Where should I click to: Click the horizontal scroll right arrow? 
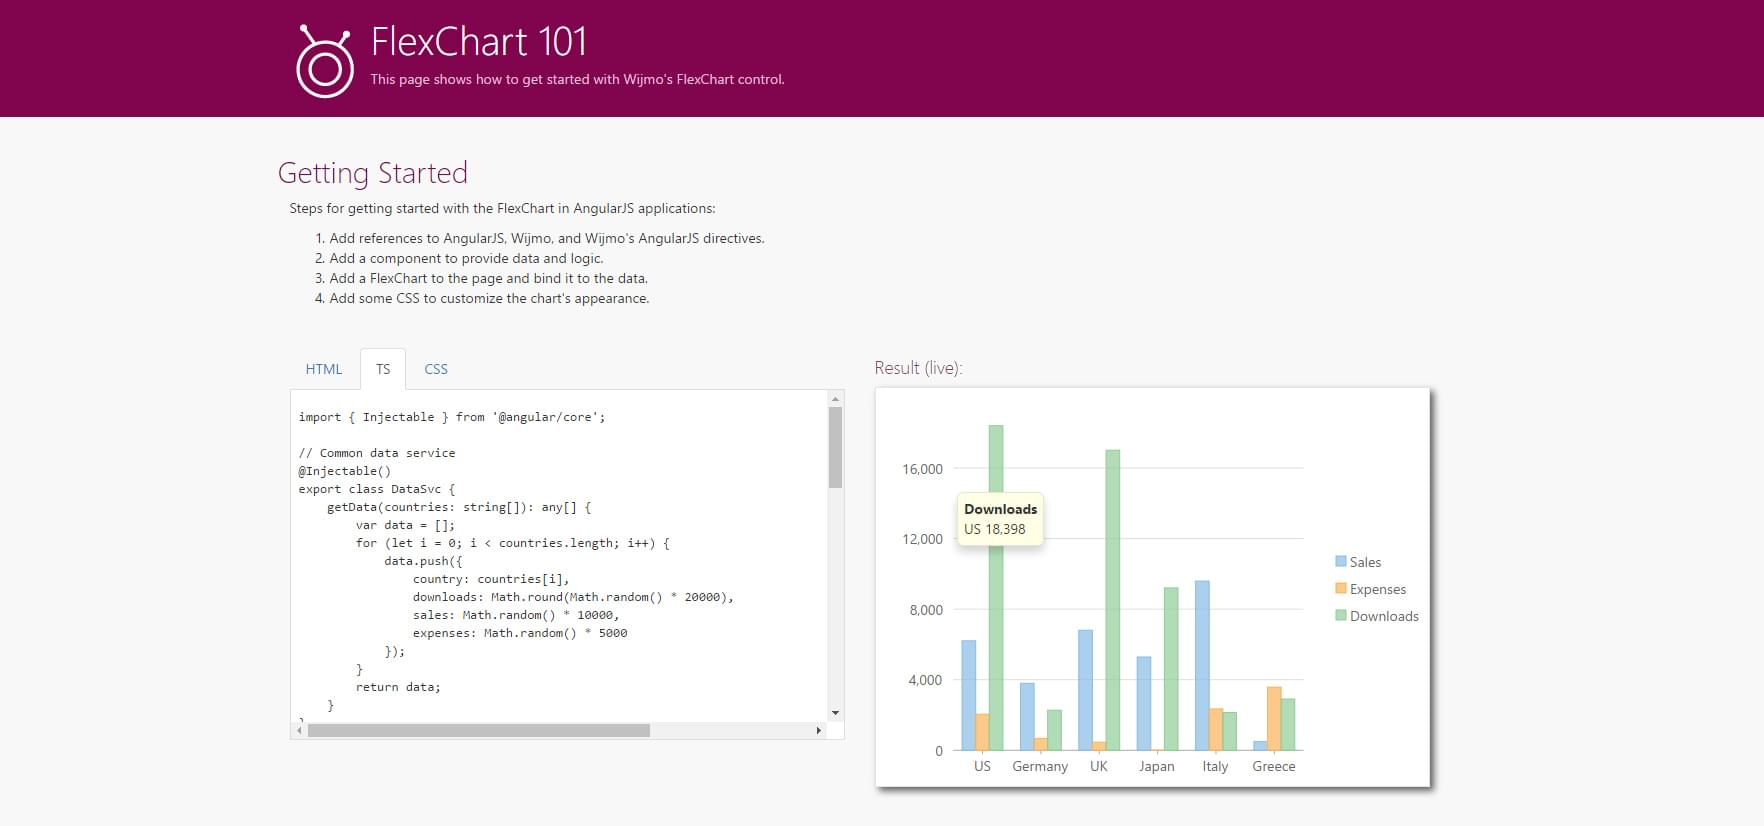819,731
